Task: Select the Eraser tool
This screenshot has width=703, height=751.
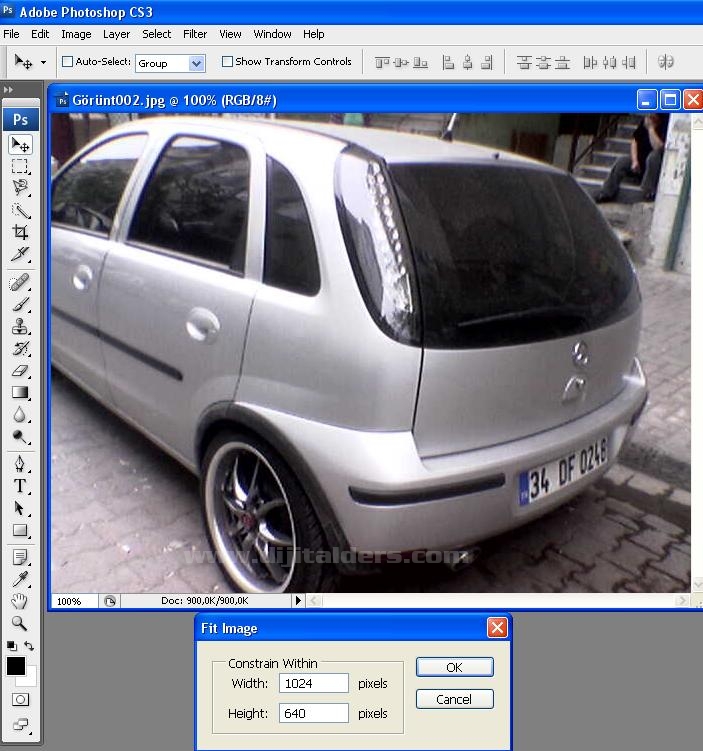Action: coord(20,371)
